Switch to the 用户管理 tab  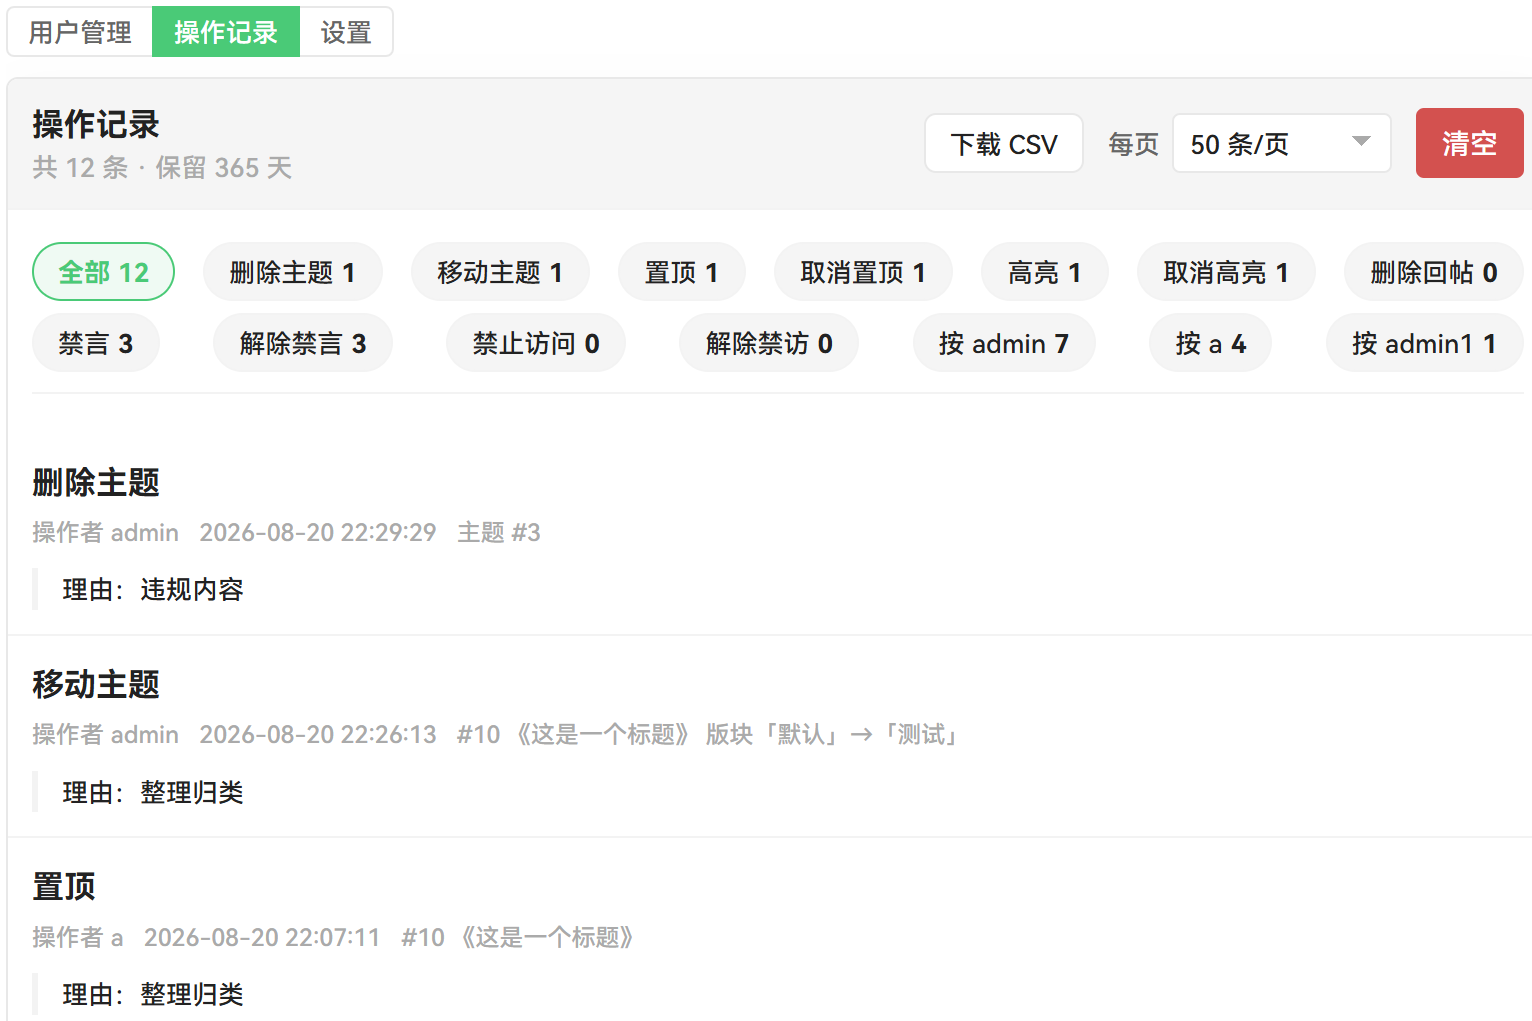(80, 32)
